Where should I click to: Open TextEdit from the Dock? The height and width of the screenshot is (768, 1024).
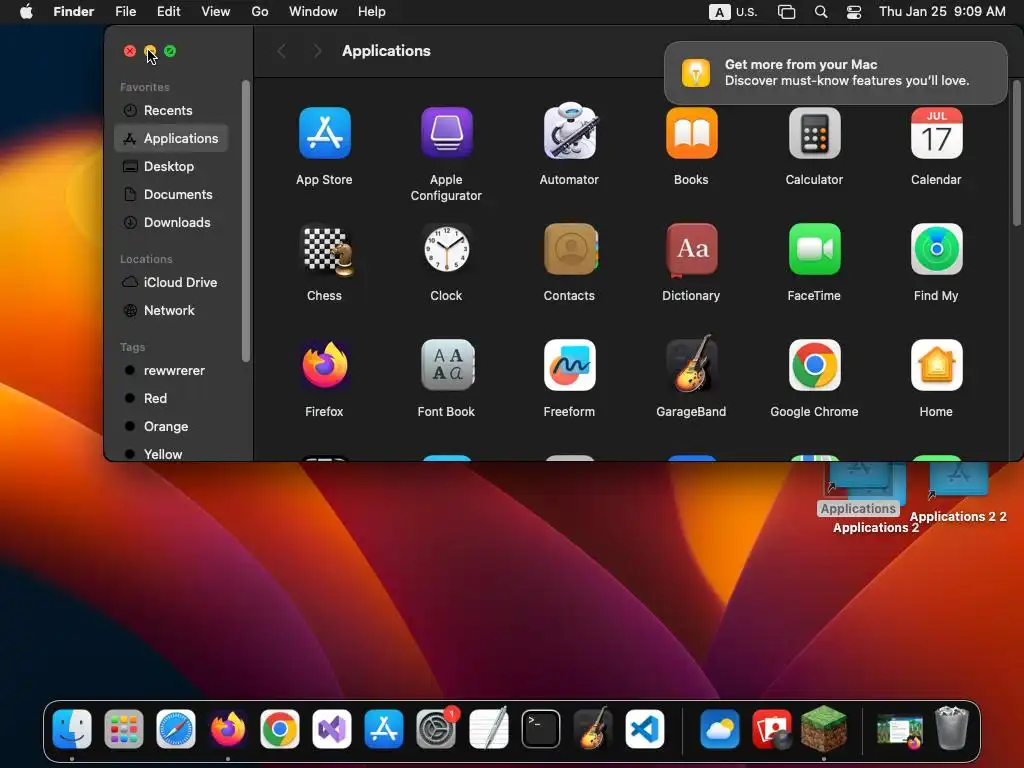488,729
